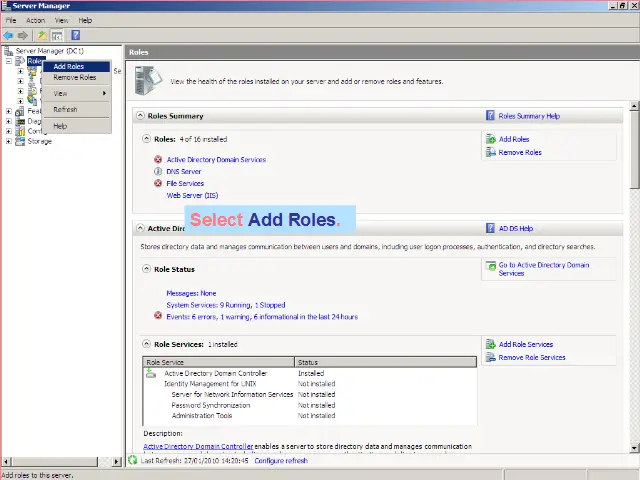This screenshot has height=480, width=640.
Task: Click the Remove Roles icon in Roles Summary
Action: [491, 152]
